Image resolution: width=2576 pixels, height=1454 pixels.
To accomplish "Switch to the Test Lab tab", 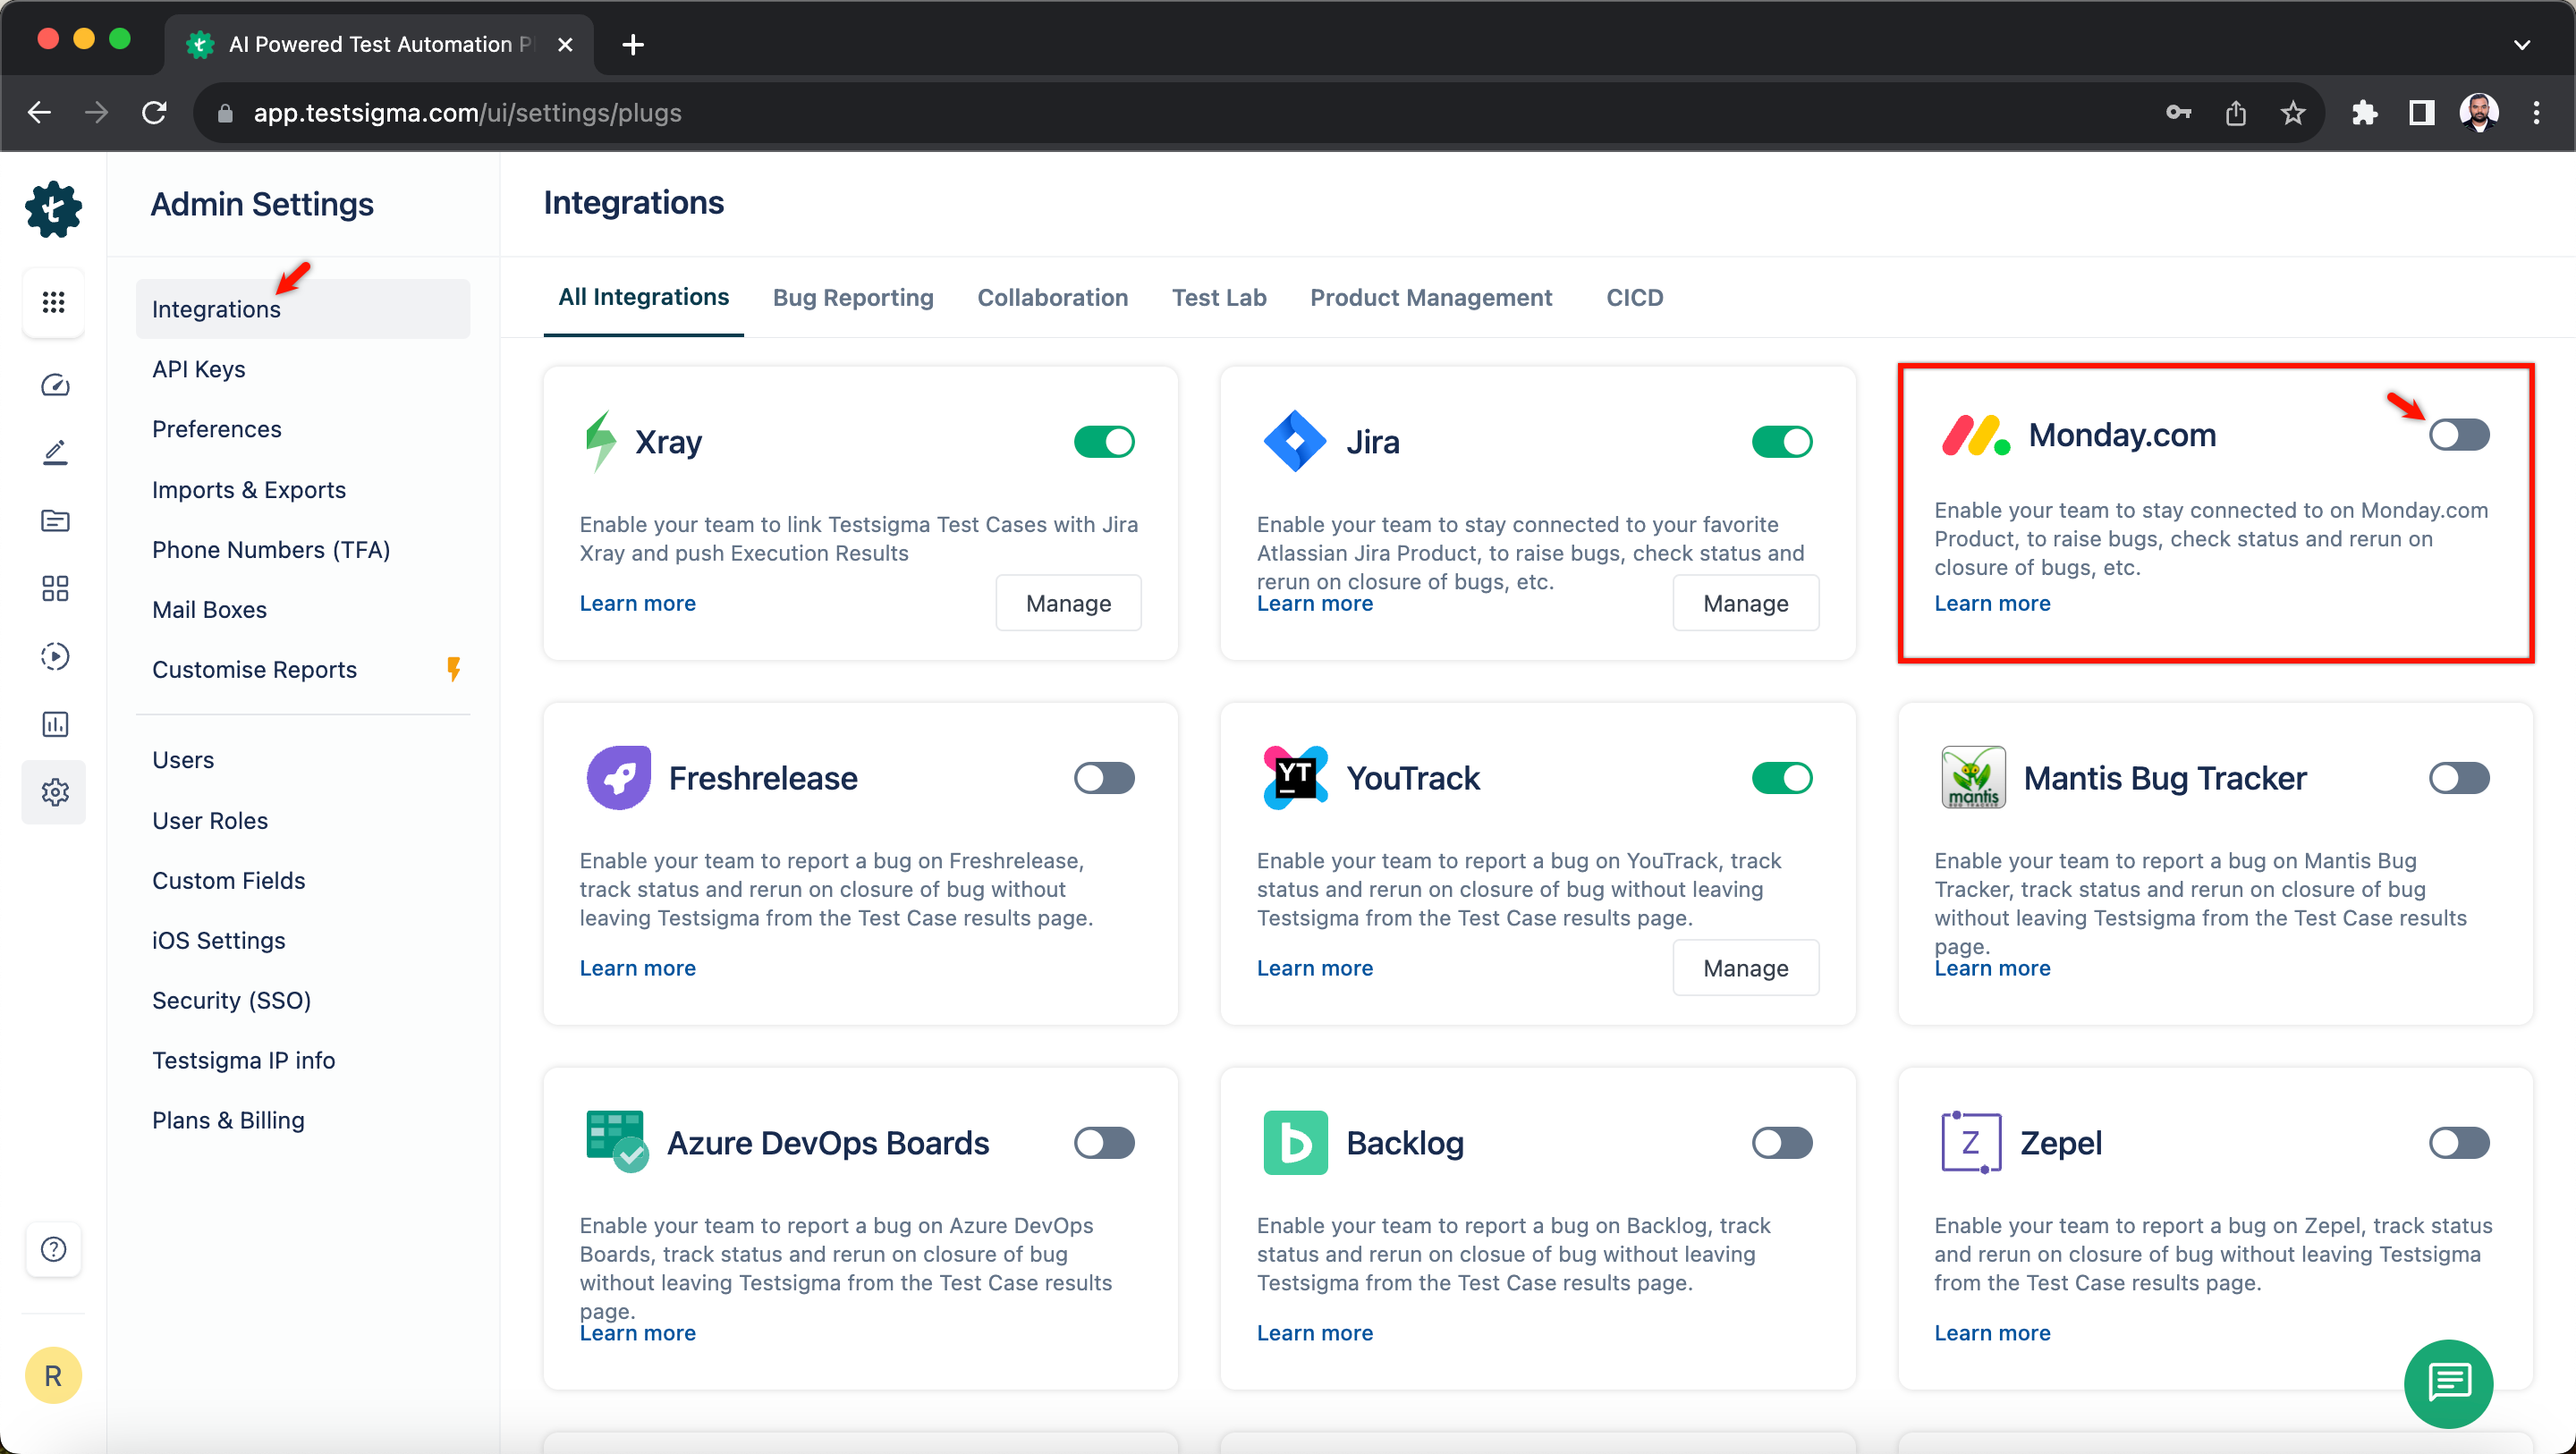I will tap(1218, 297).
